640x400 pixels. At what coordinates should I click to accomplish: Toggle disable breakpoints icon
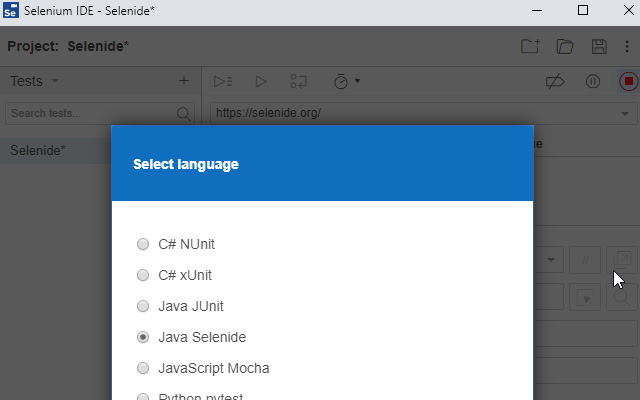click(555, 81)
